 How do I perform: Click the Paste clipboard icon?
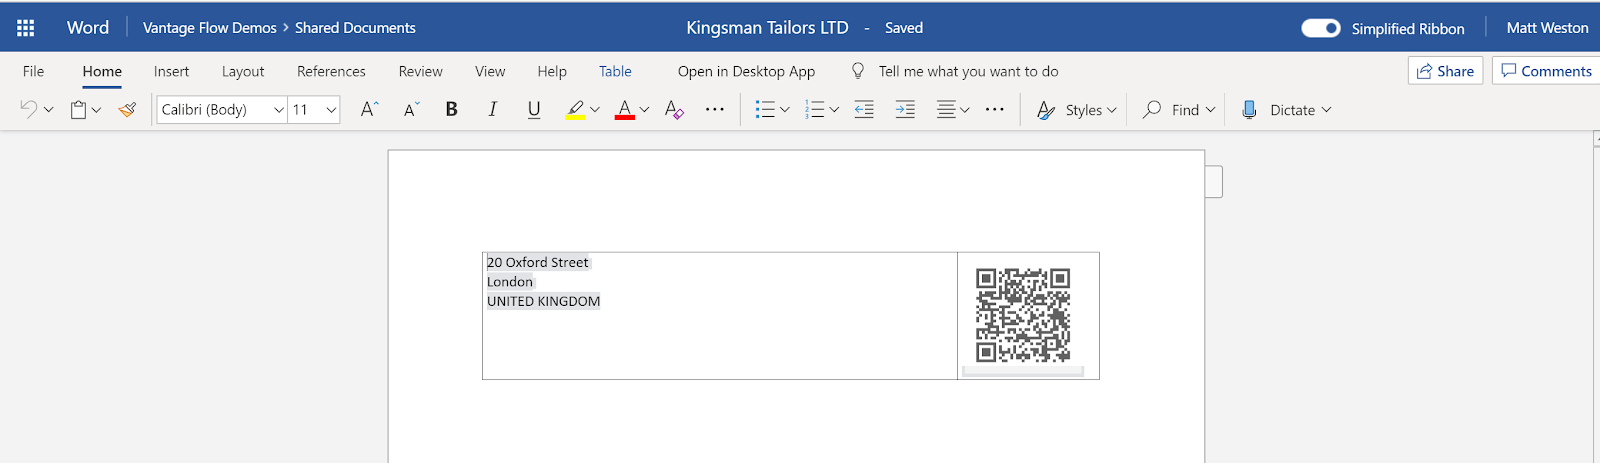(78, 110)
